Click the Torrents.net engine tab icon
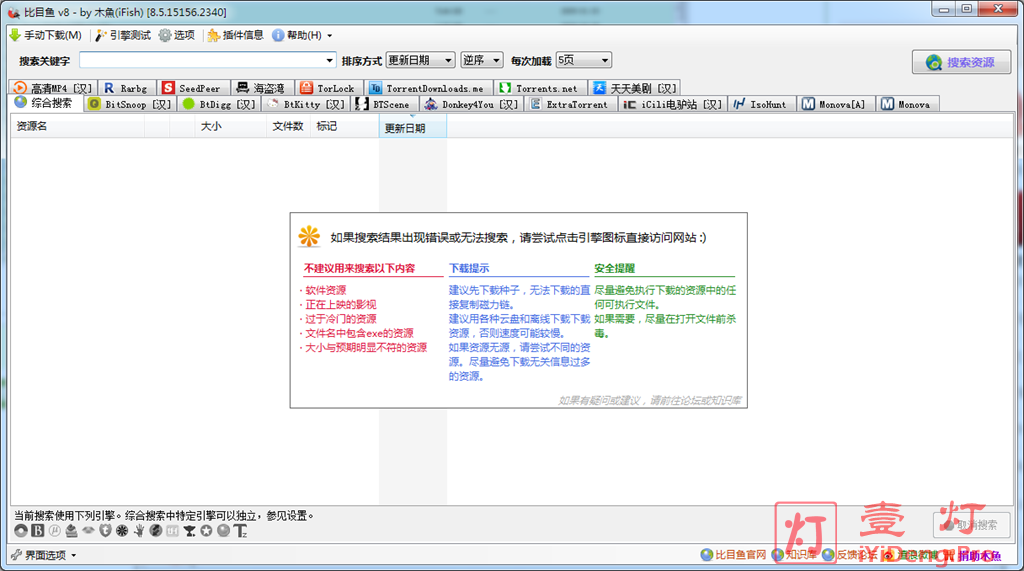The height and width of the screenshot is (571, 1024). tap(505, 88)
